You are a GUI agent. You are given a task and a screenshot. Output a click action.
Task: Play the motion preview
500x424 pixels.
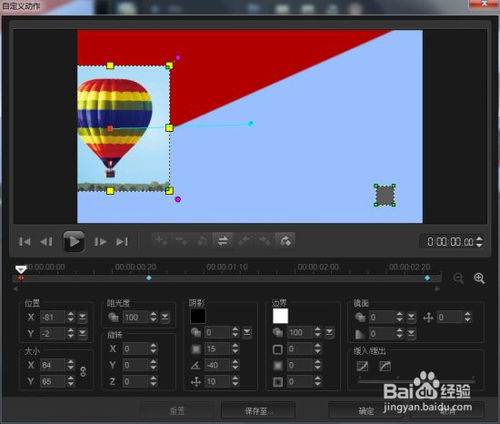[x=74, y=241]
